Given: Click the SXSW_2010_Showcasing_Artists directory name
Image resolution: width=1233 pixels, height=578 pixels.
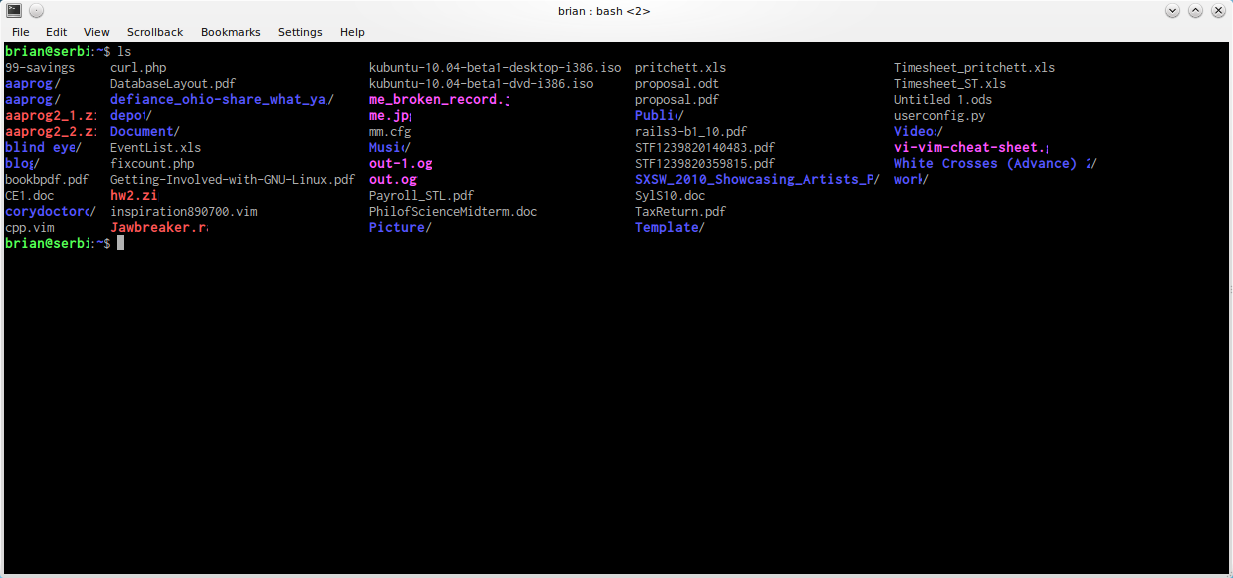Looking at the screenshot, I should point(755,180).
